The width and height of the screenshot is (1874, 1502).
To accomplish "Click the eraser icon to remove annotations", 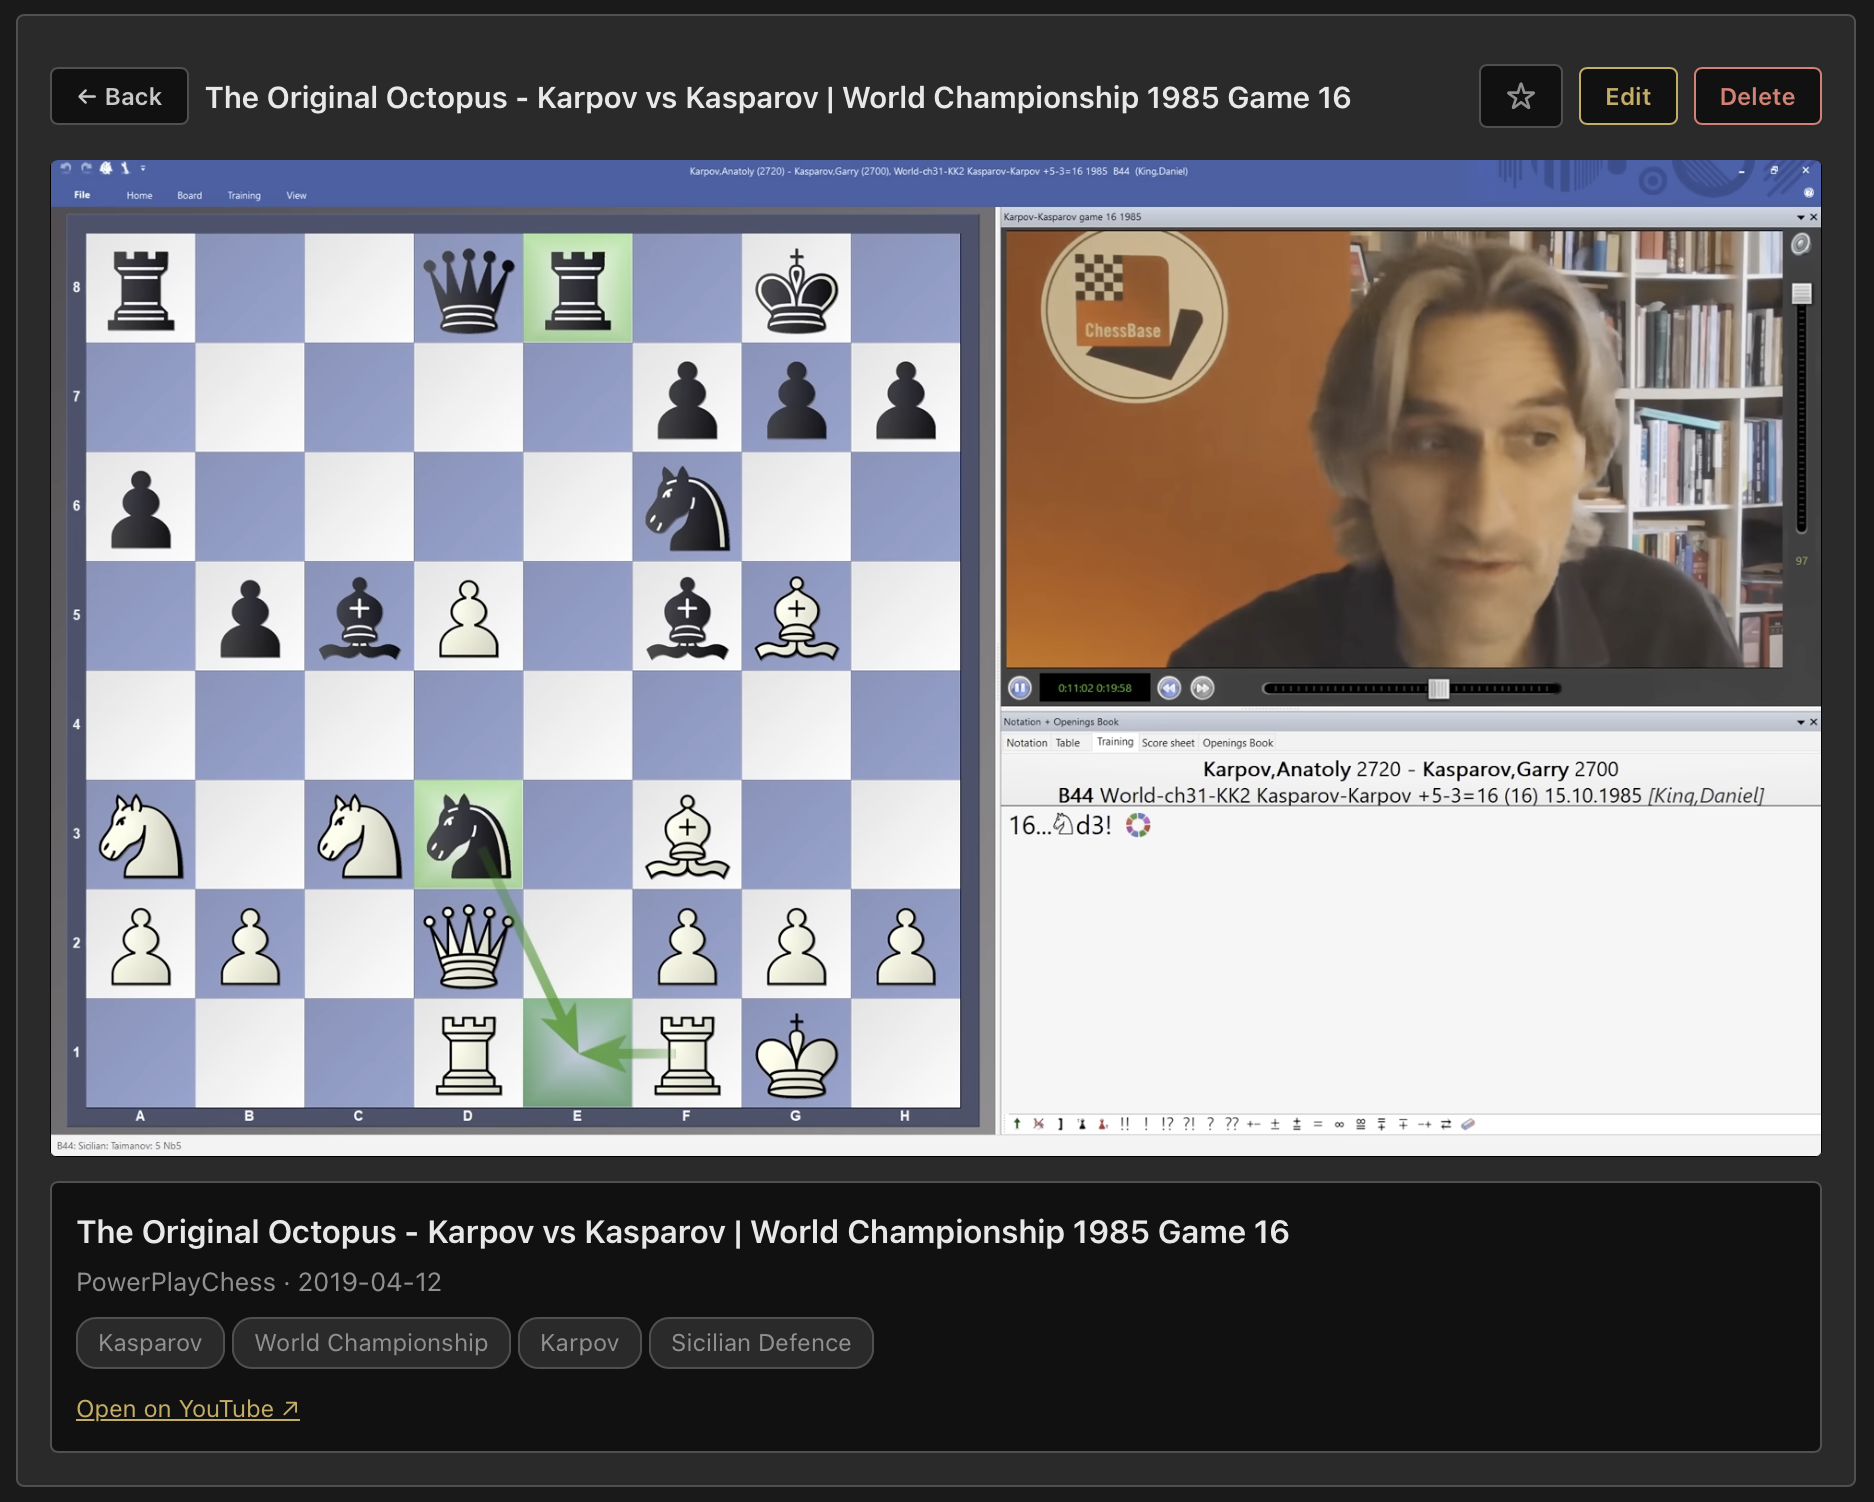I will click(x=1469, y=1124).
